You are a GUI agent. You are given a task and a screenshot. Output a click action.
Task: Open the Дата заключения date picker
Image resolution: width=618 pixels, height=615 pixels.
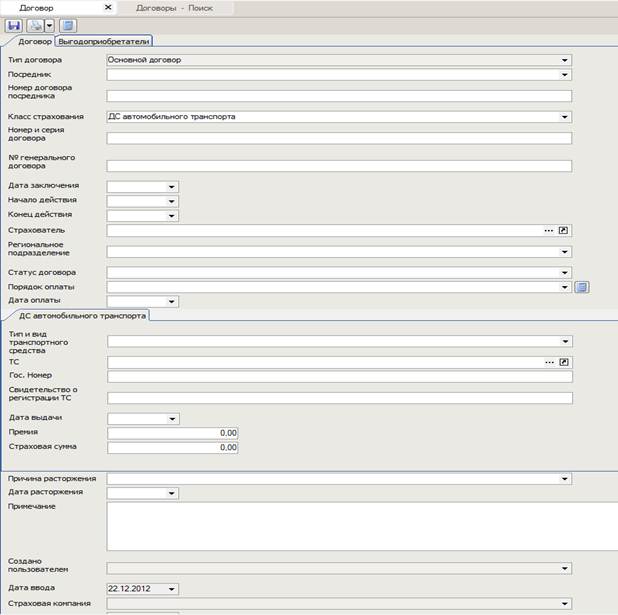(x=173, y=187)
